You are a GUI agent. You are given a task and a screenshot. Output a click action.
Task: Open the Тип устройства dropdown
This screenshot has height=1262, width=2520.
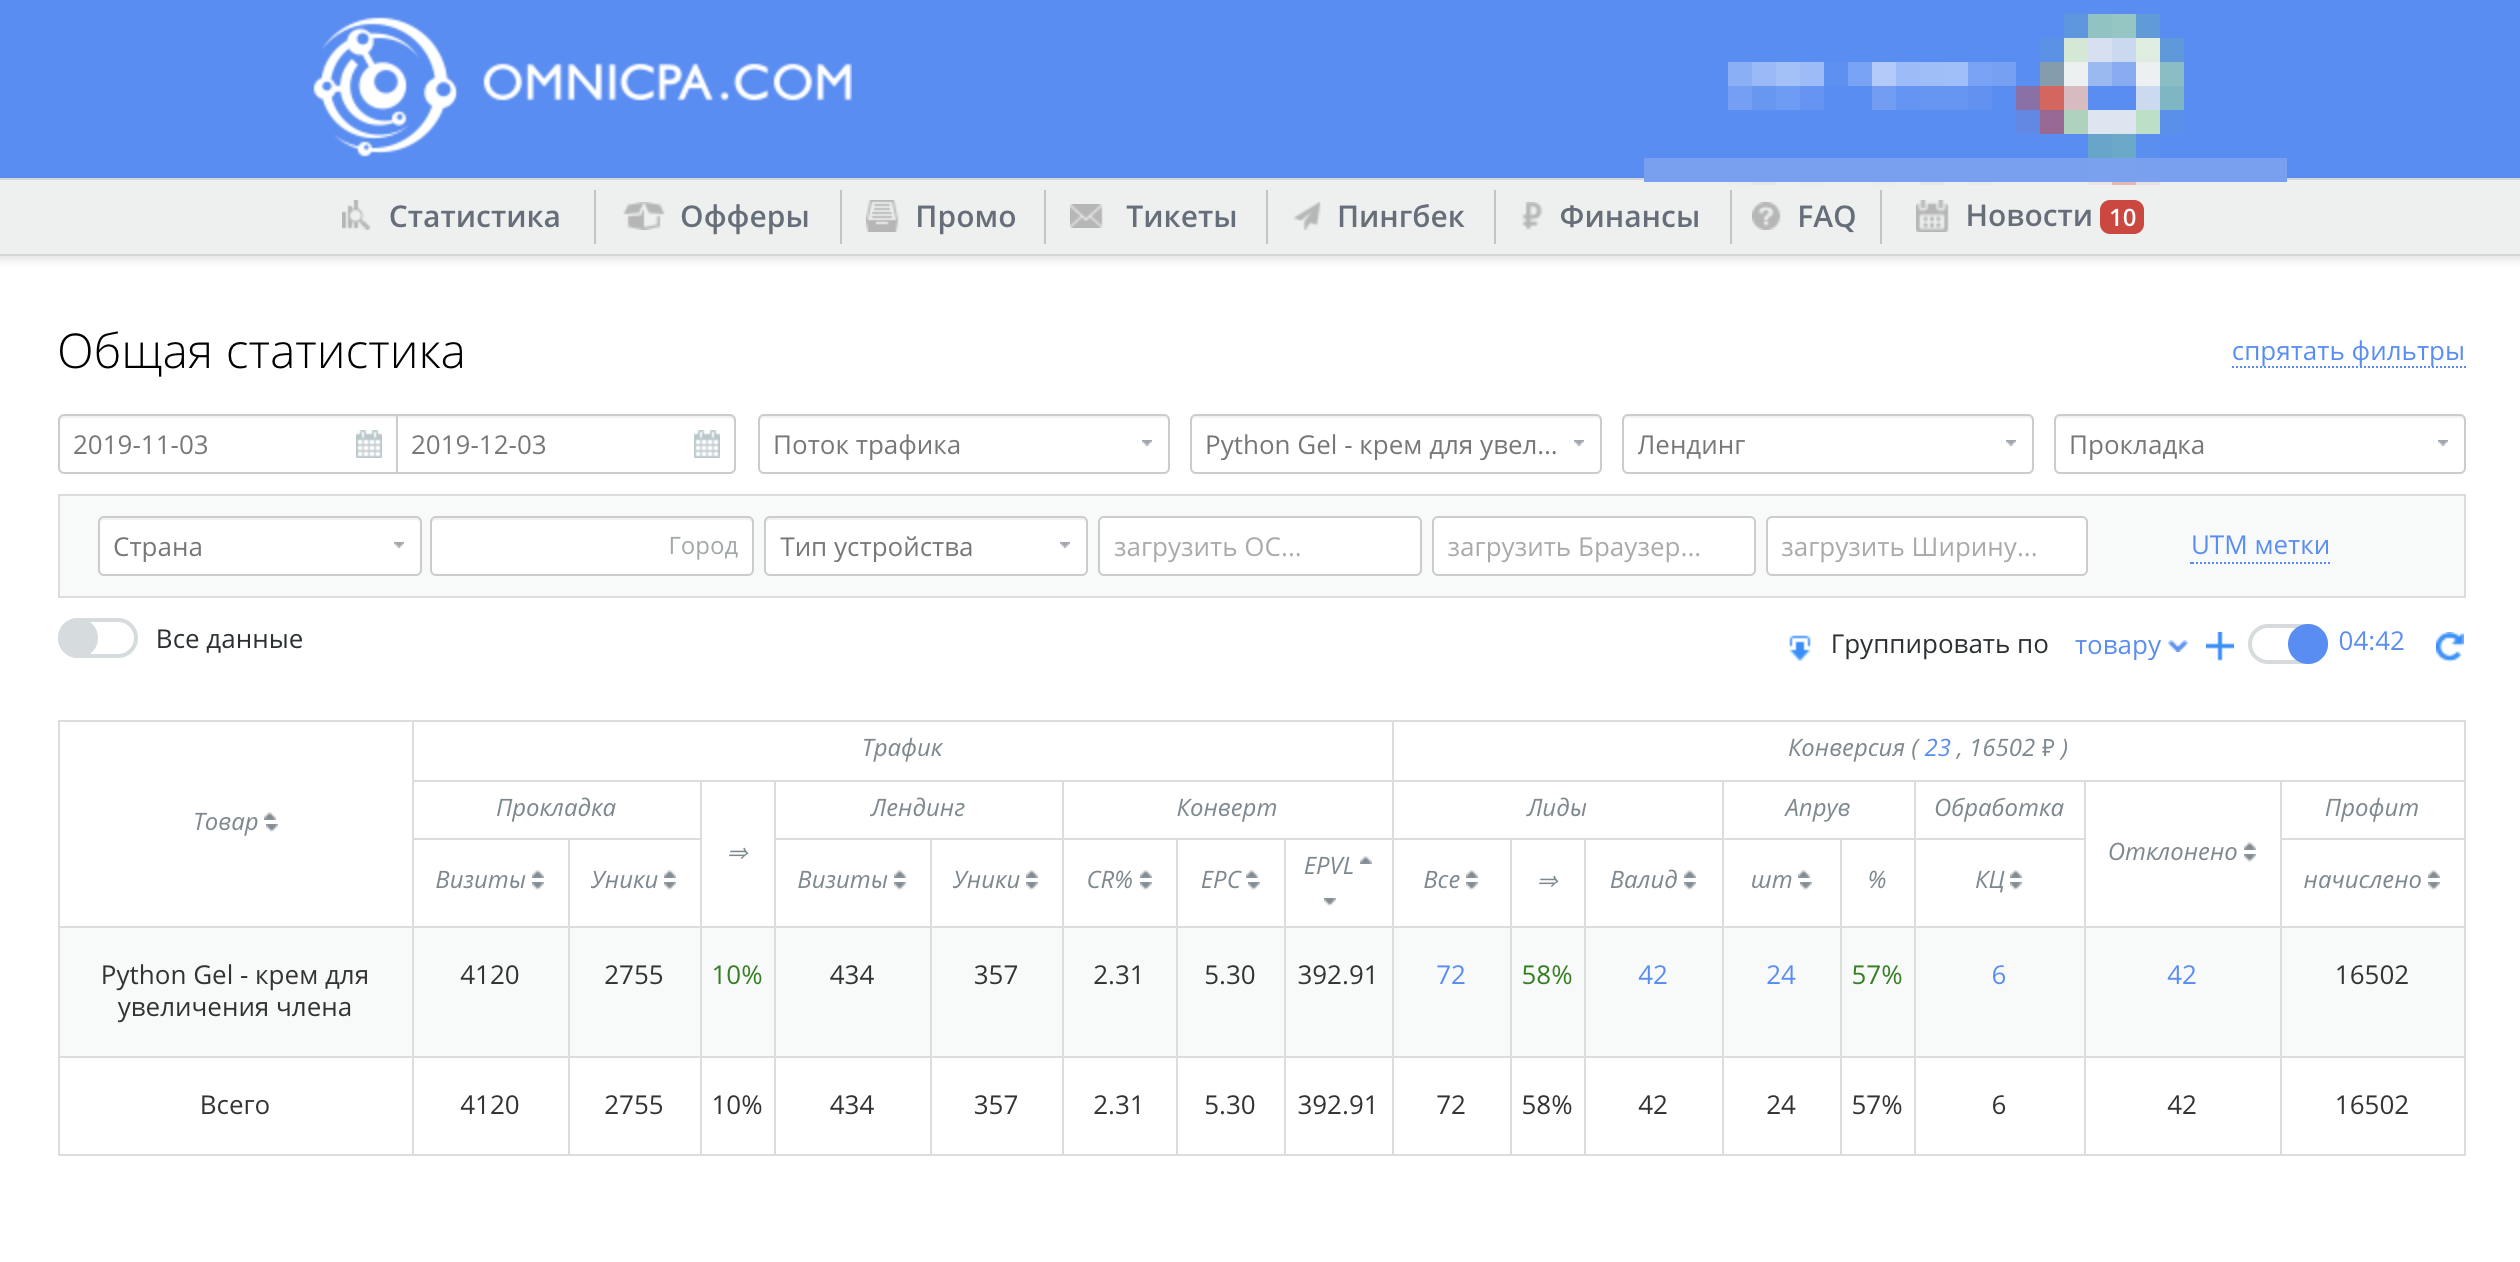(924, 546)
